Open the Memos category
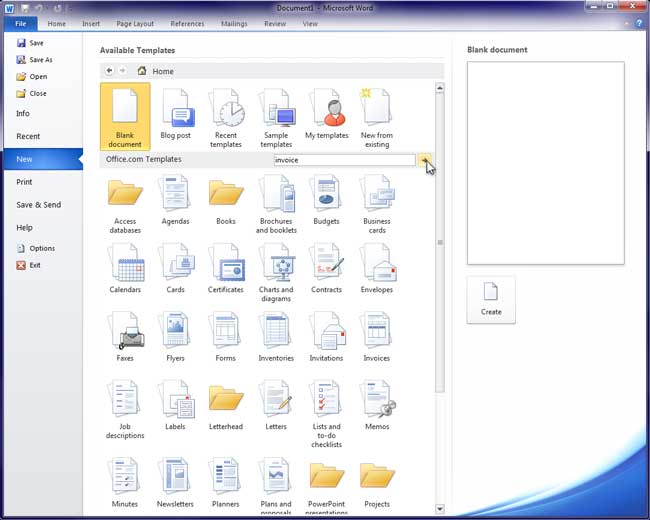Viewport: 650px width, 520px height. pyautogui.click(x=377, y=406)
